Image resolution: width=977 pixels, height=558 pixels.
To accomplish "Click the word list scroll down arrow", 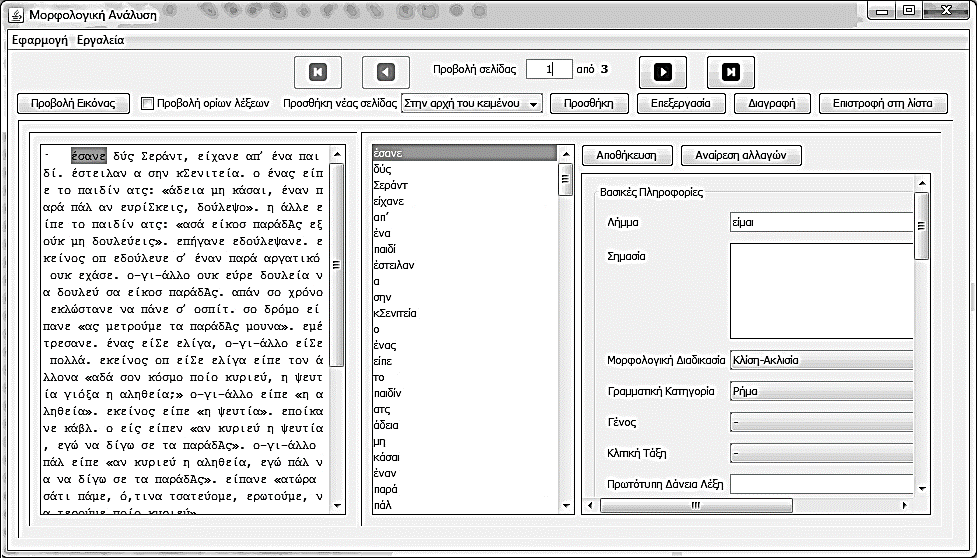I will (x=566, y=506).
